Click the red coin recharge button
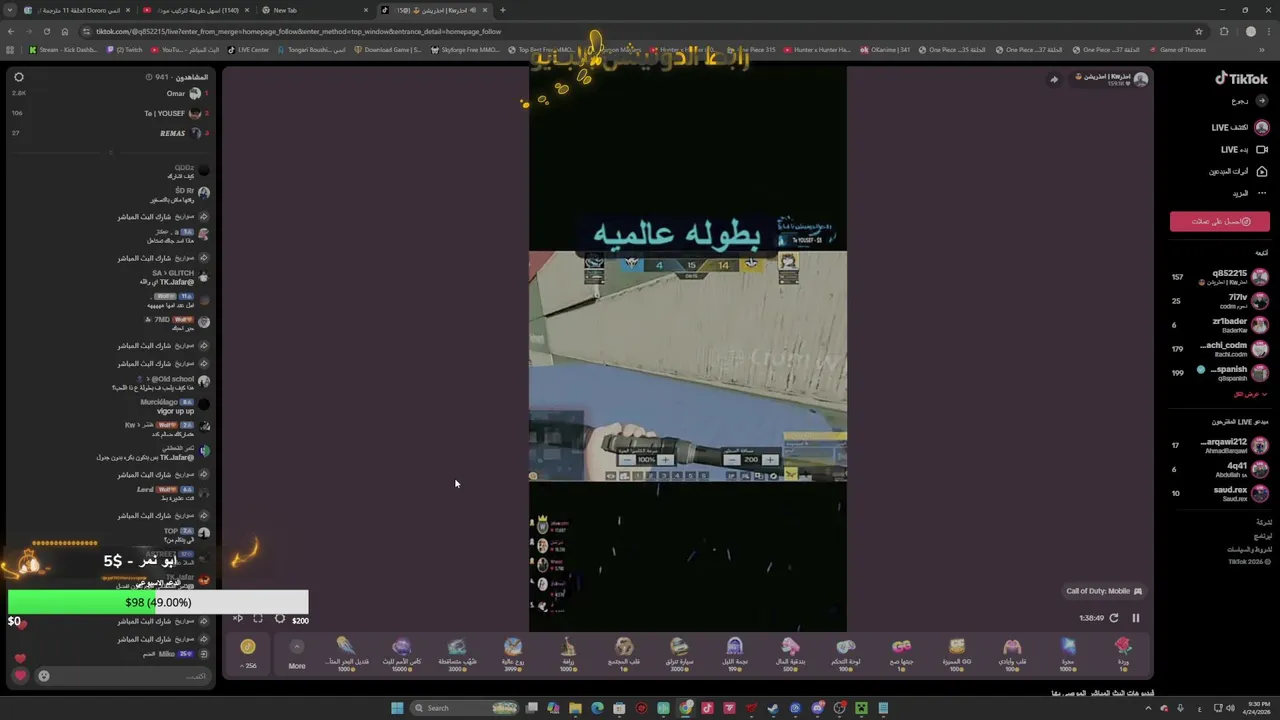The width and height of the screenshot is (1280, 720). (1220, 222)
